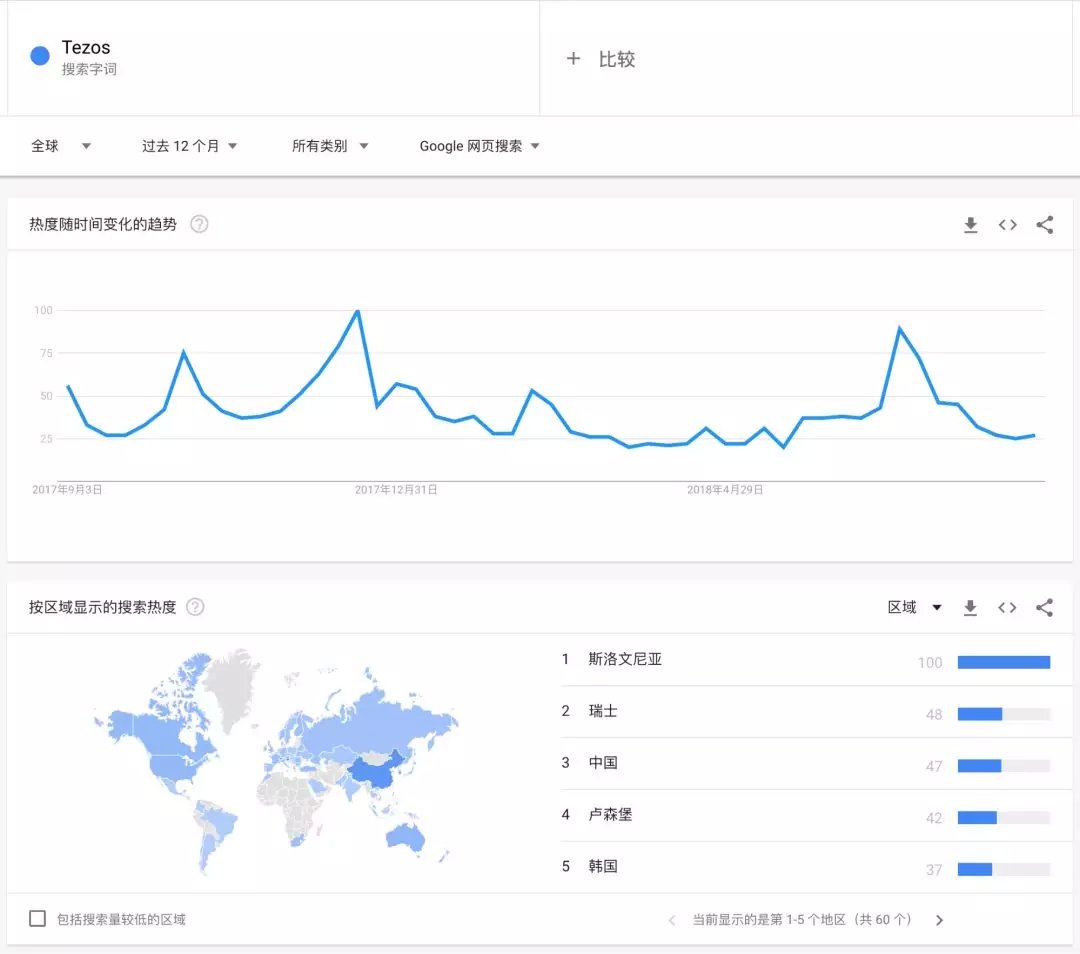Open embed code for the trend chart

[x=1008, y=225]
